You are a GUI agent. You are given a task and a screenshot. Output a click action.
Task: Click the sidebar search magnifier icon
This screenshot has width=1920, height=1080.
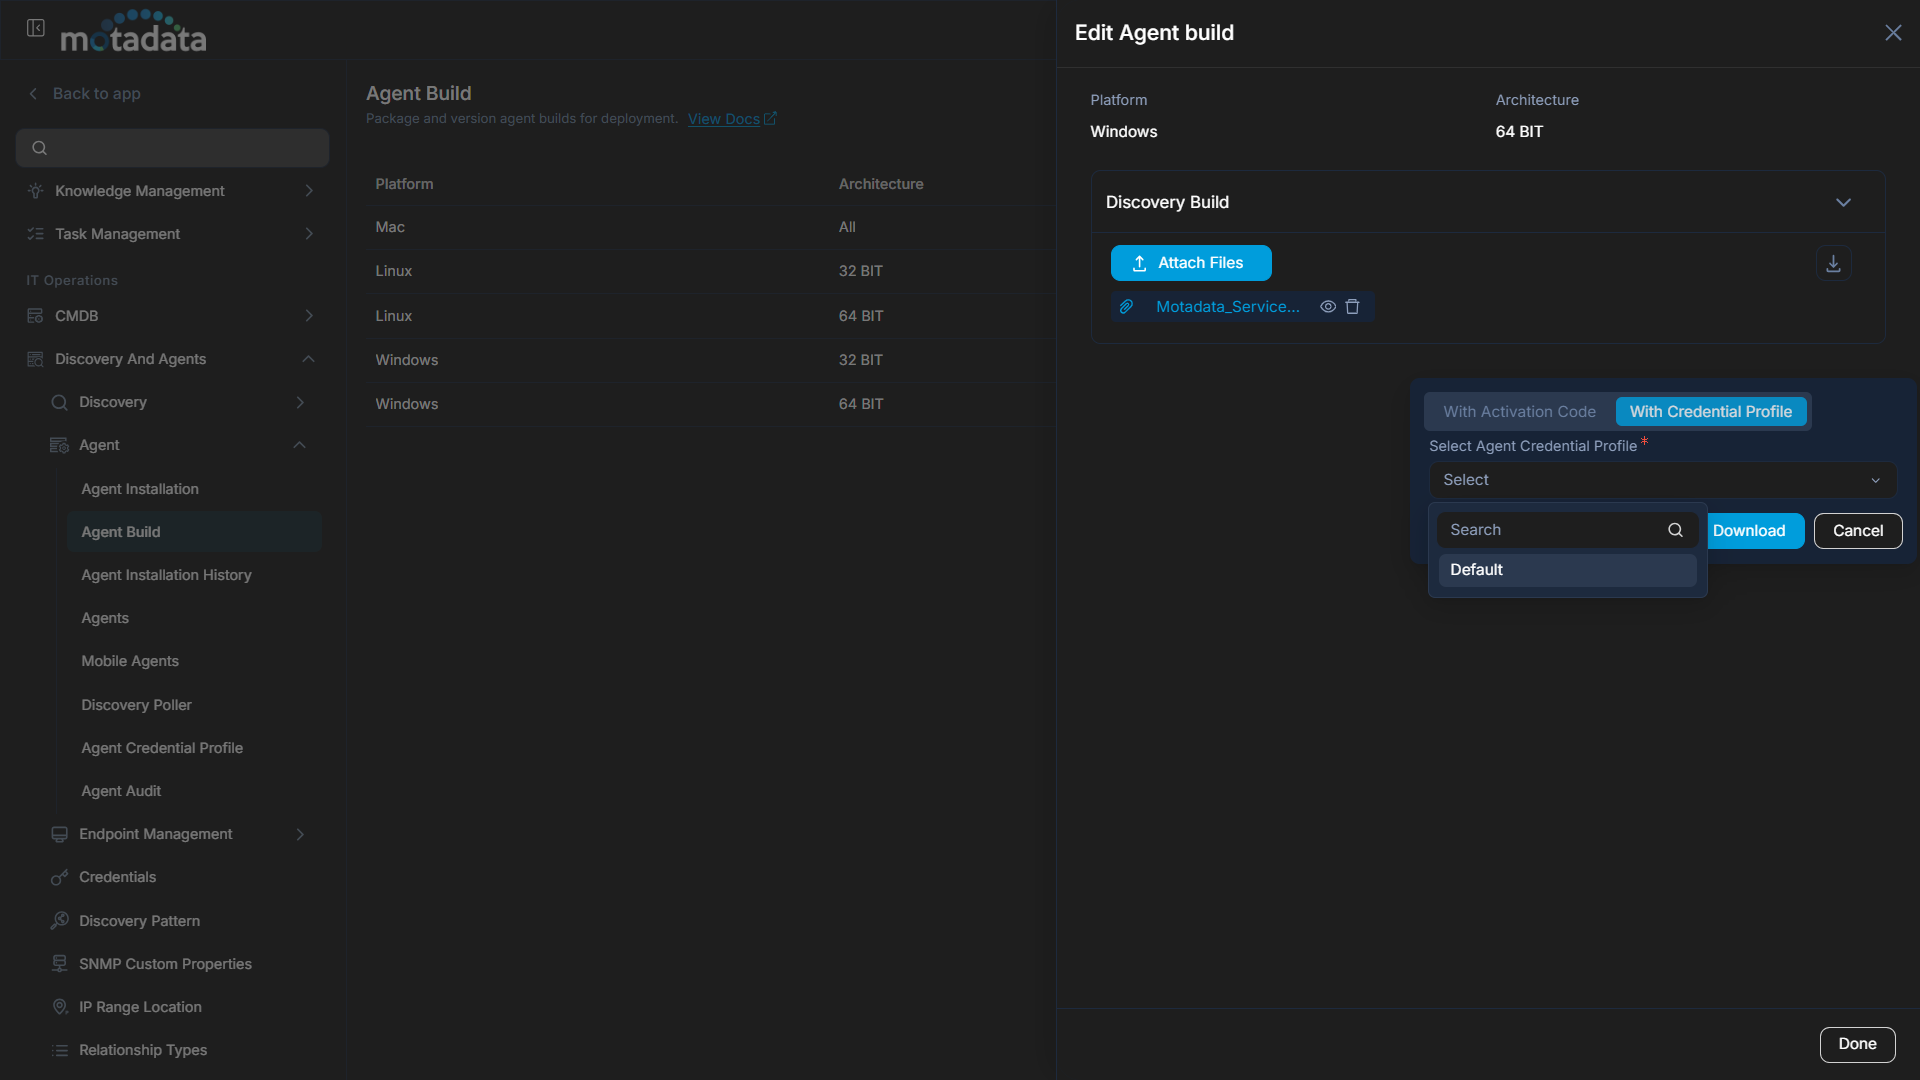click(x=40, y=148)
